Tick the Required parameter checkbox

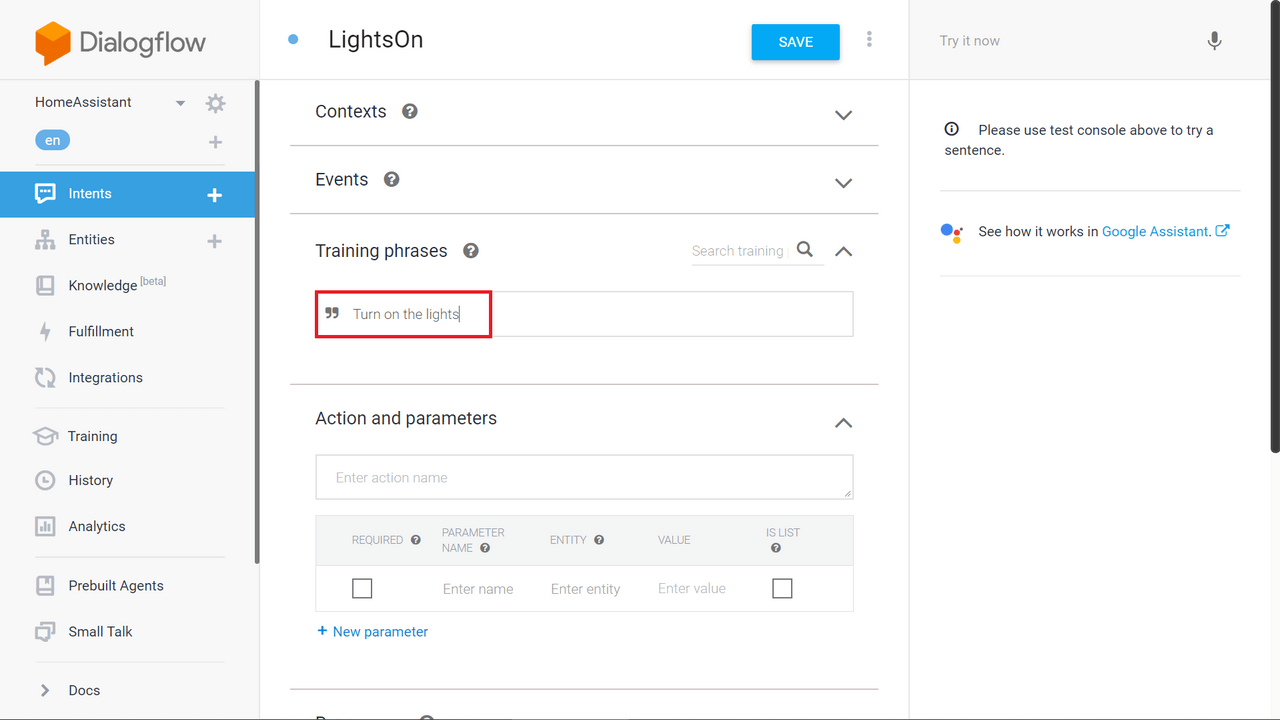point(362,588)
